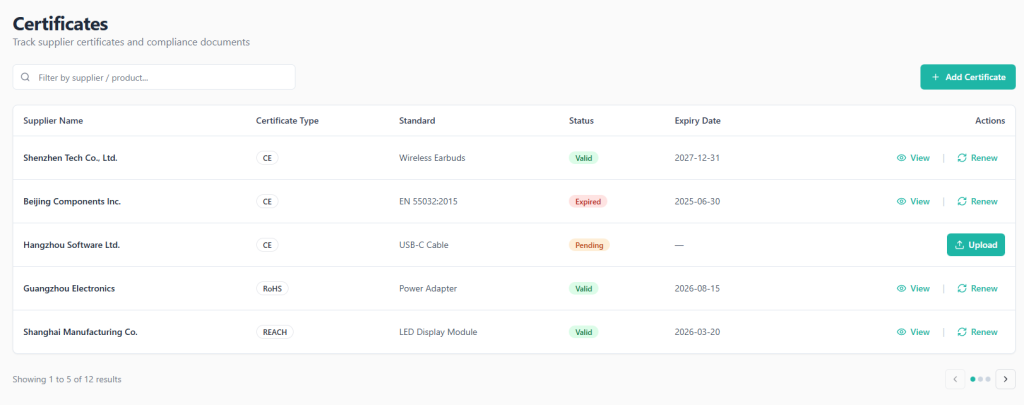Type in the supplier/product filter field
The width and height of the screenshot is (1024, 405).
[160, 77]
